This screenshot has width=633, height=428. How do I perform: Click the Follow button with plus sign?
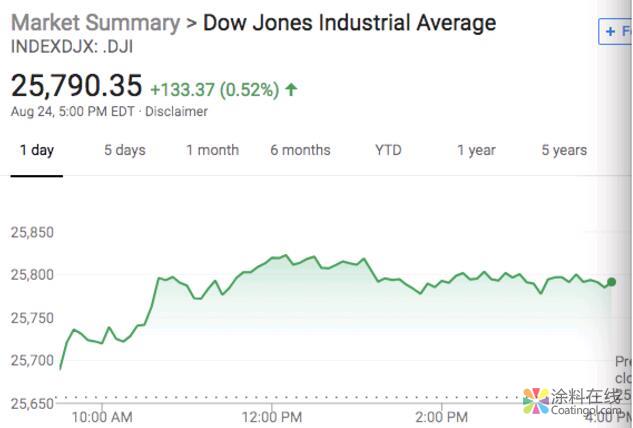[x=615, y=32]
